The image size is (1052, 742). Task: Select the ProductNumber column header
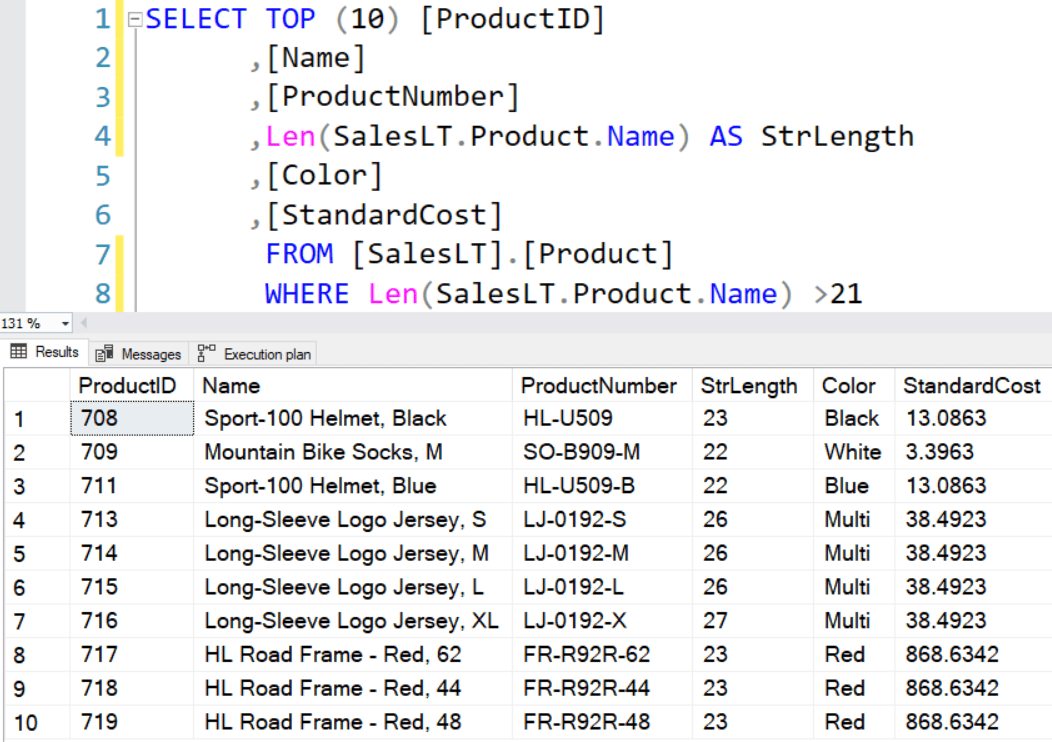pyautogui.click(x=602, y=386)
